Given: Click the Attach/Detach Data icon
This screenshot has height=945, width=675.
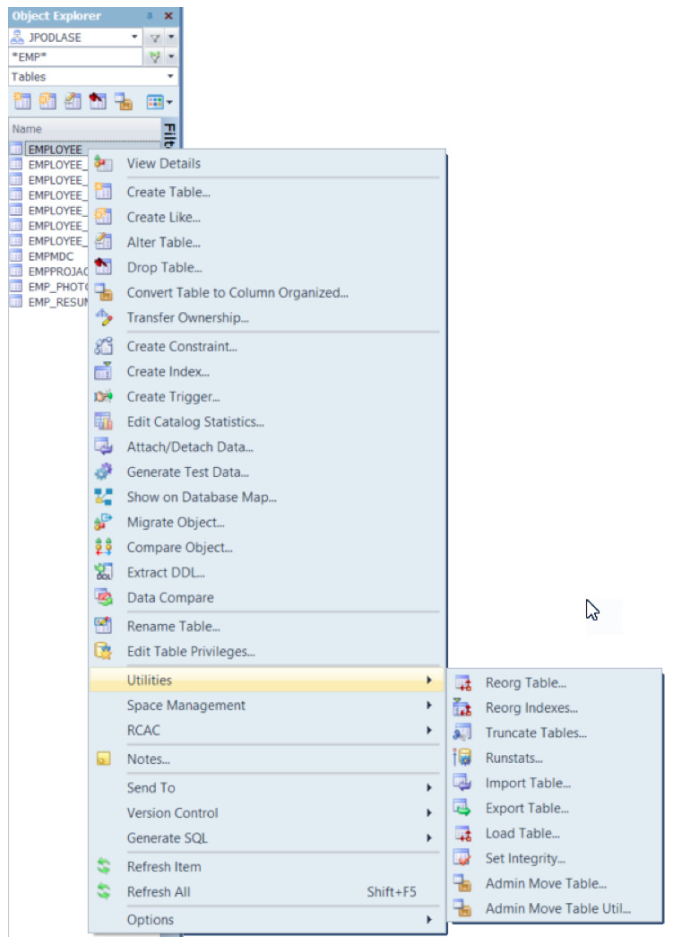Looking at the screenshot, I should pos(103,447).
